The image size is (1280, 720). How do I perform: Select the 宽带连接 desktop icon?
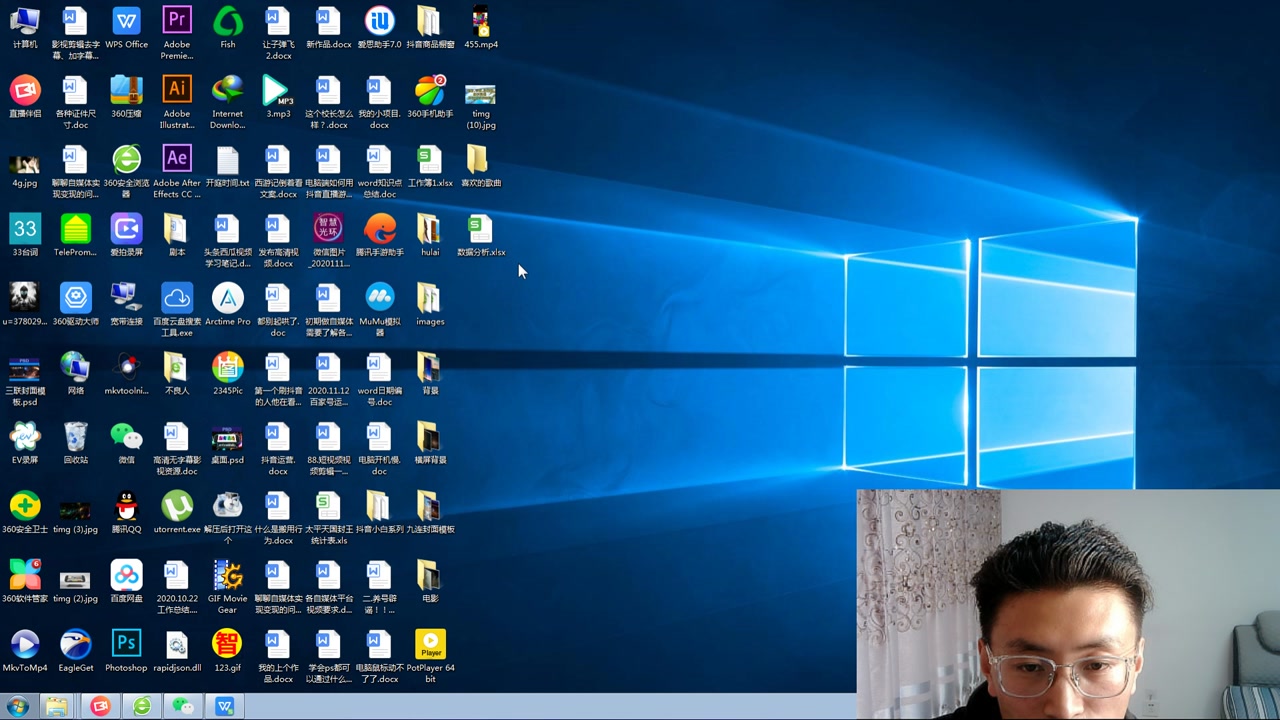click(126, 304)
